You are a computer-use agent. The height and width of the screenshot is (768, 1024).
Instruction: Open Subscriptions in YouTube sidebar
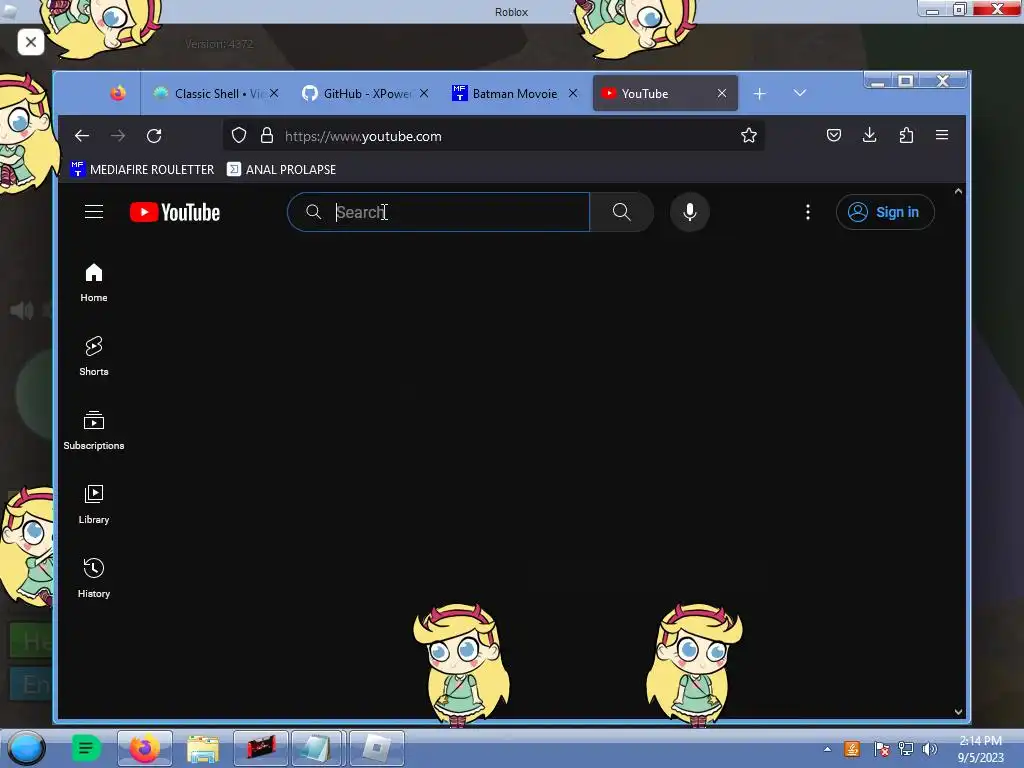[94, 430]
